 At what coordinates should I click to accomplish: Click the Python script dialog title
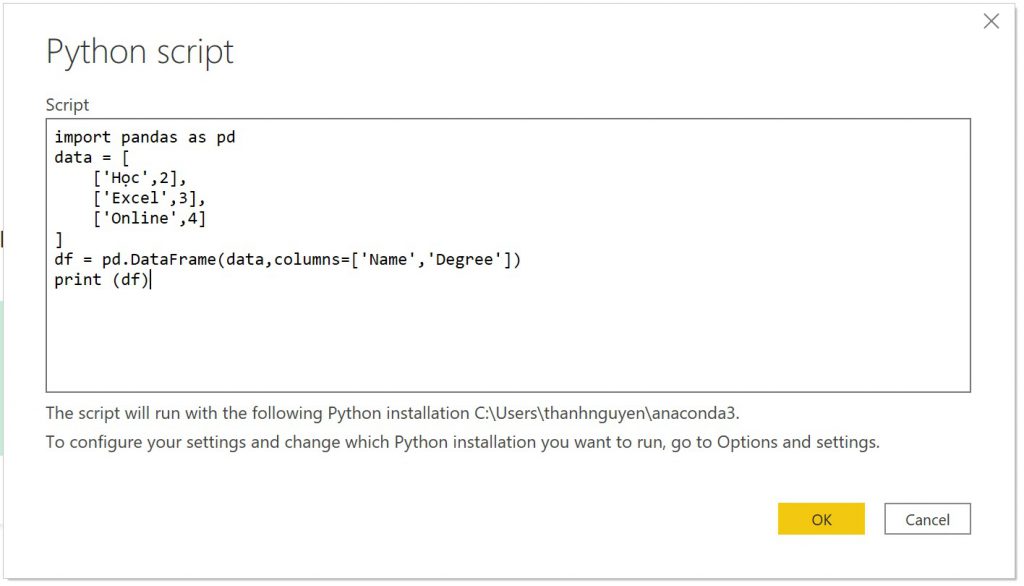coord(139,51)
